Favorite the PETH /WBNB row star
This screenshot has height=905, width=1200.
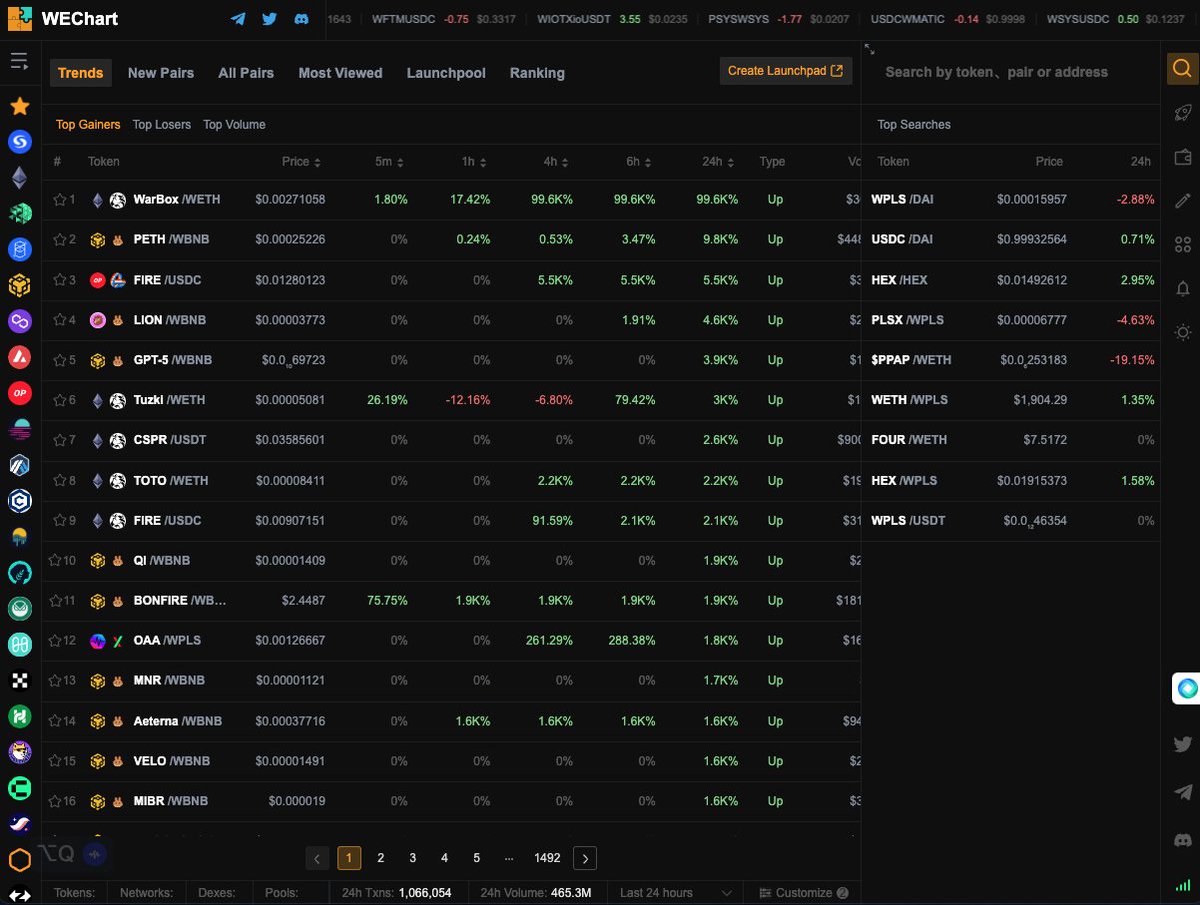pyautogui.click(x=59, y=239)
